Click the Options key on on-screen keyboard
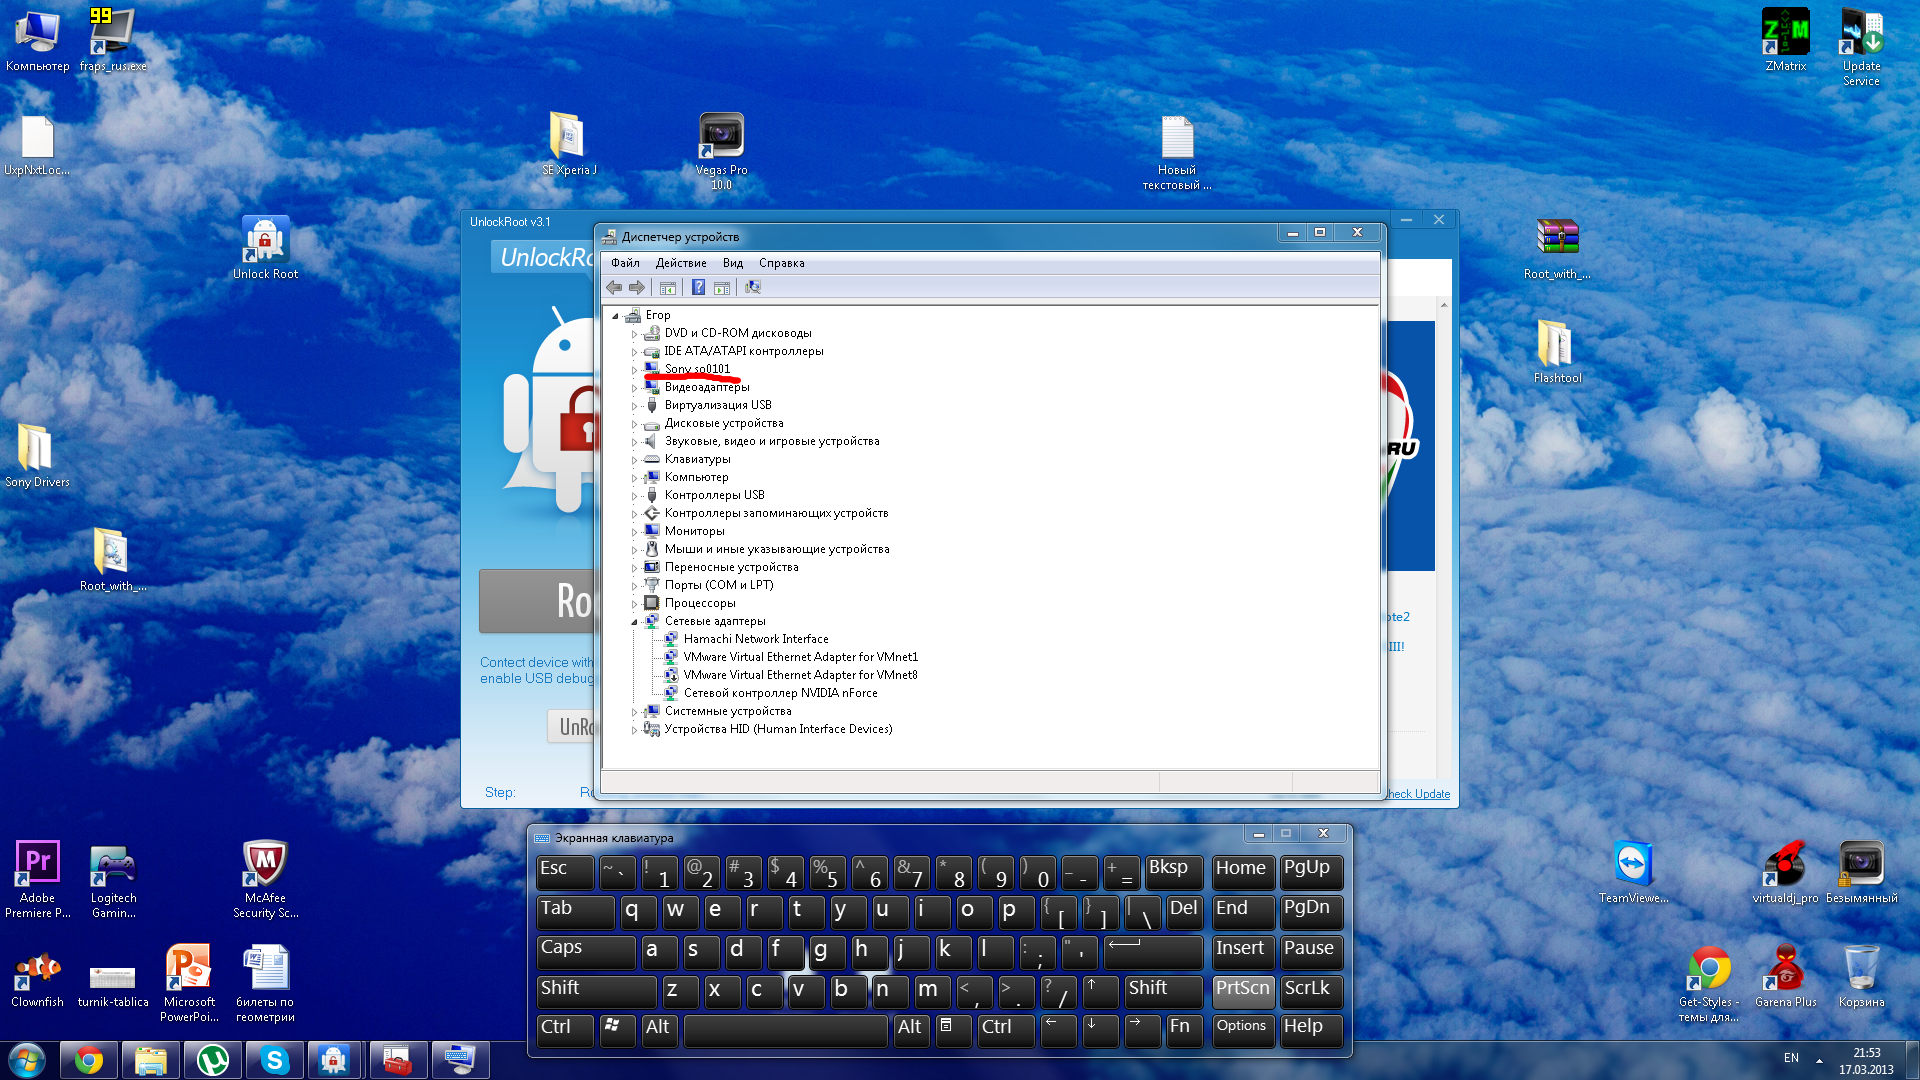The height and width of the screenshot is (1080, 1920). (x=1243, y=1030)
